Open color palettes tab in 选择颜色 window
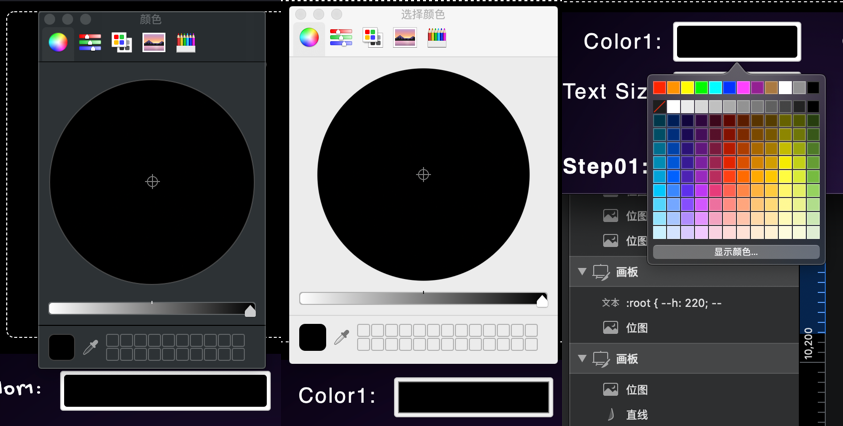 373,37
